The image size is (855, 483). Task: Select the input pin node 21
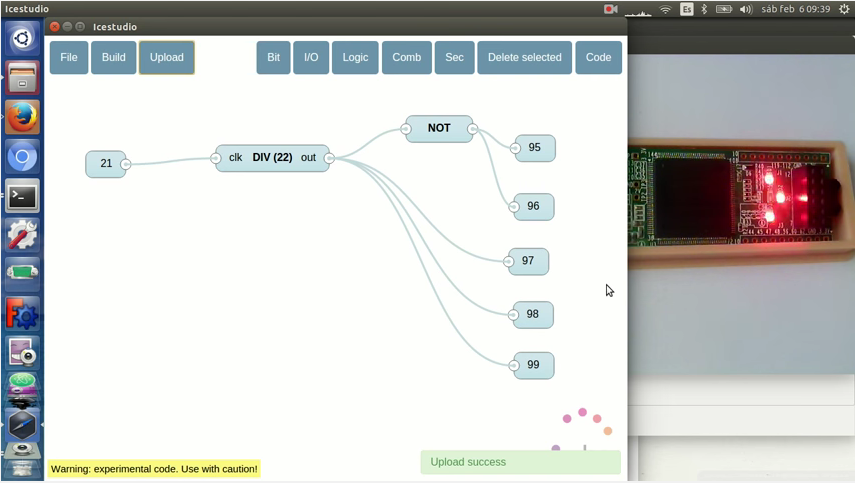click(x=106, y=164)
